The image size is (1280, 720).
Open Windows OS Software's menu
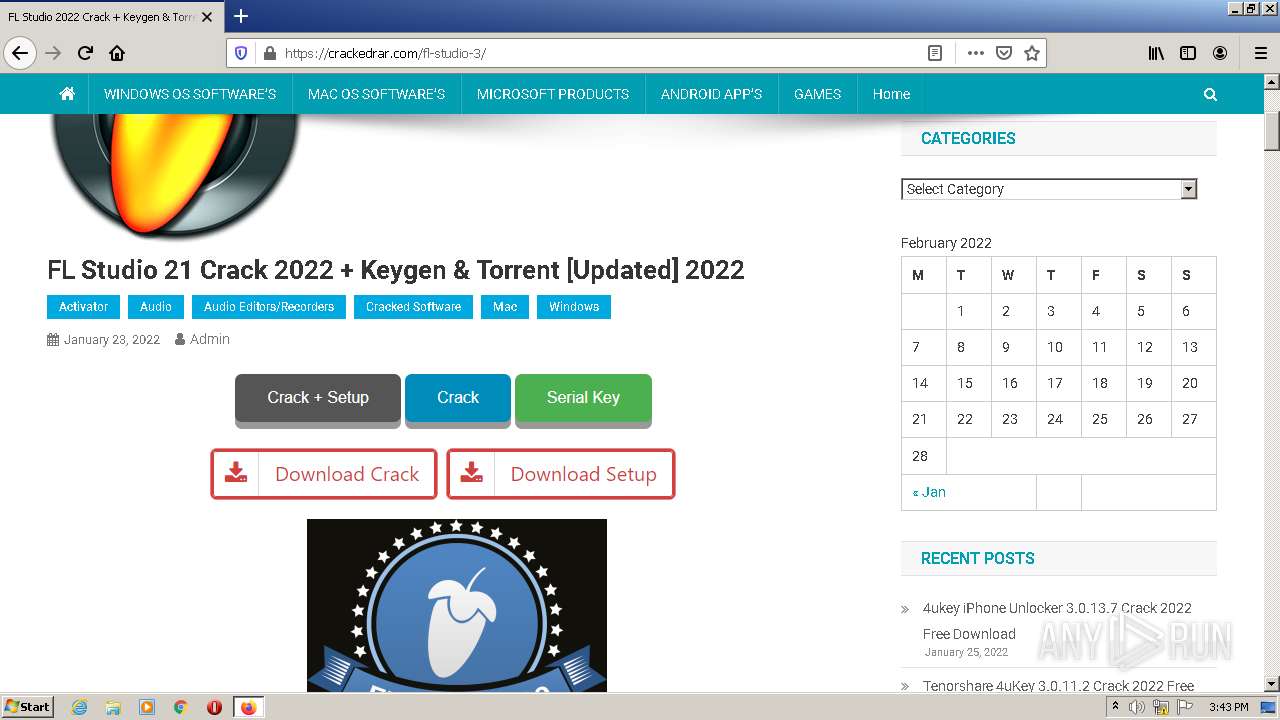coord(190,94)
